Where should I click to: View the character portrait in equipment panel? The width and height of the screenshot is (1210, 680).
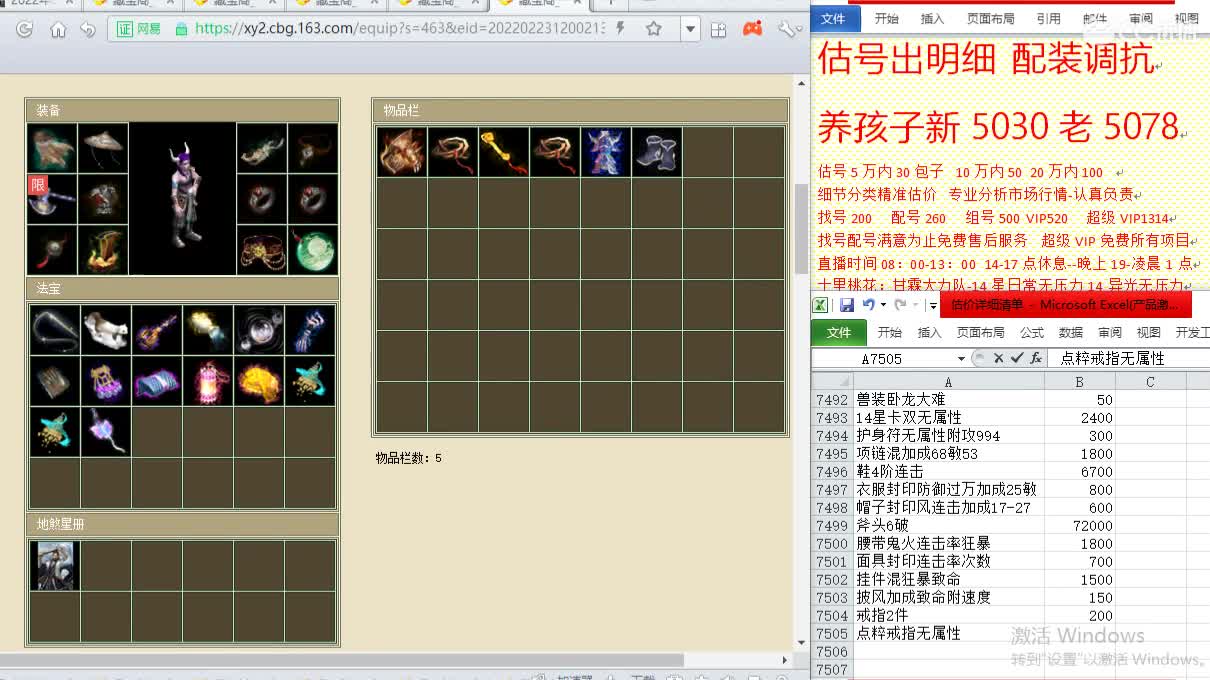click(183, 198)
